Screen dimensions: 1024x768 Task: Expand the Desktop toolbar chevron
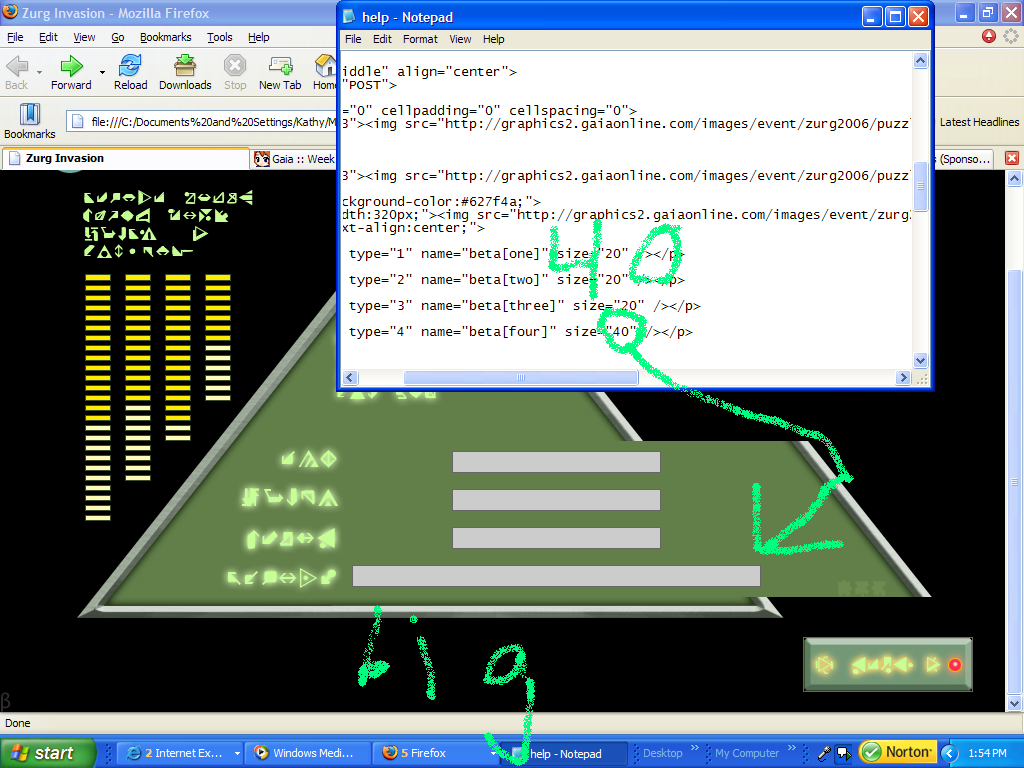(694, 747)
